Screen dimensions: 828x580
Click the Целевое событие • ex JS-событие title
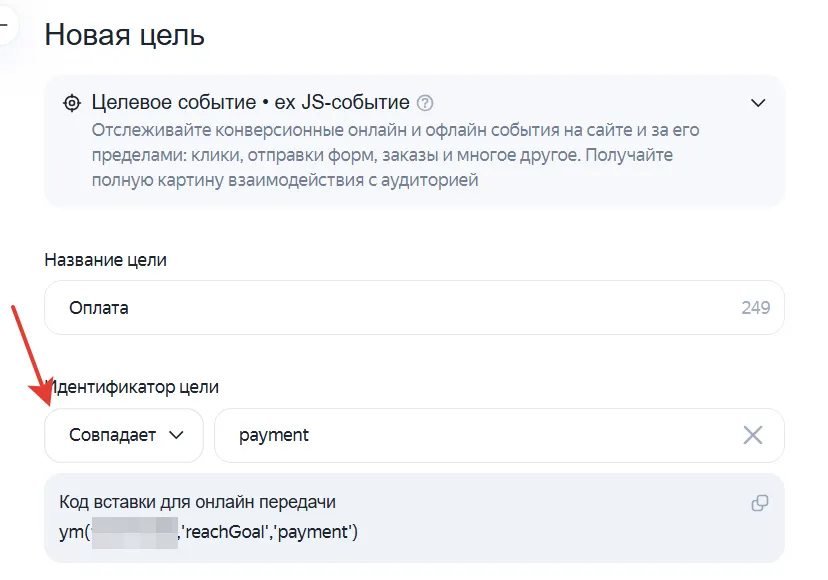point(250,102)
